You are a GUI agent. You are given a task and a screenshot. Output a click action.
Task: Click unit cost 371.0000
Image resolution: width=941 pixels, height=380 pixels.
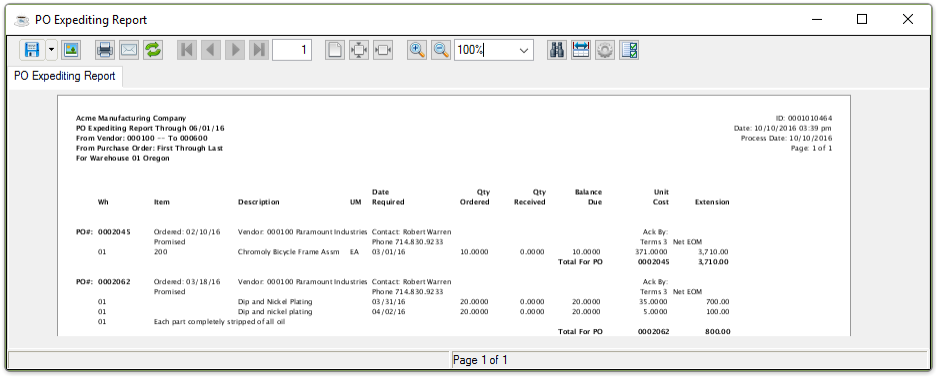(651, 252)
